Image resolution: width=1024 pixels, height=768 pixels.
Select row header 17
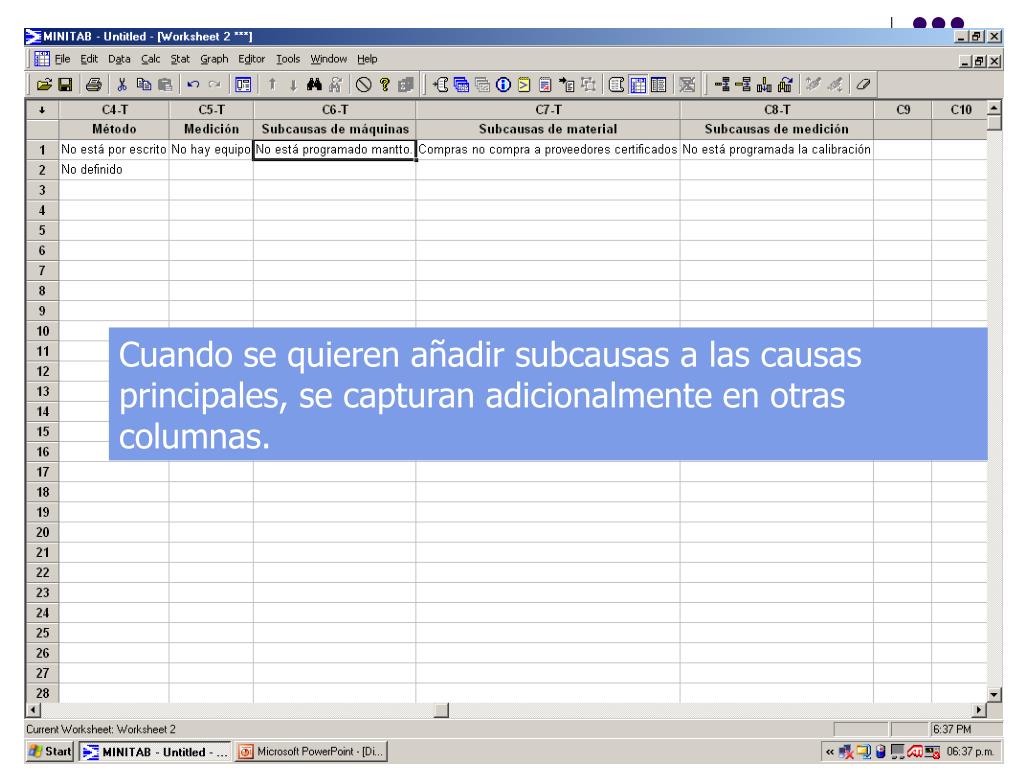coord(42,472)
